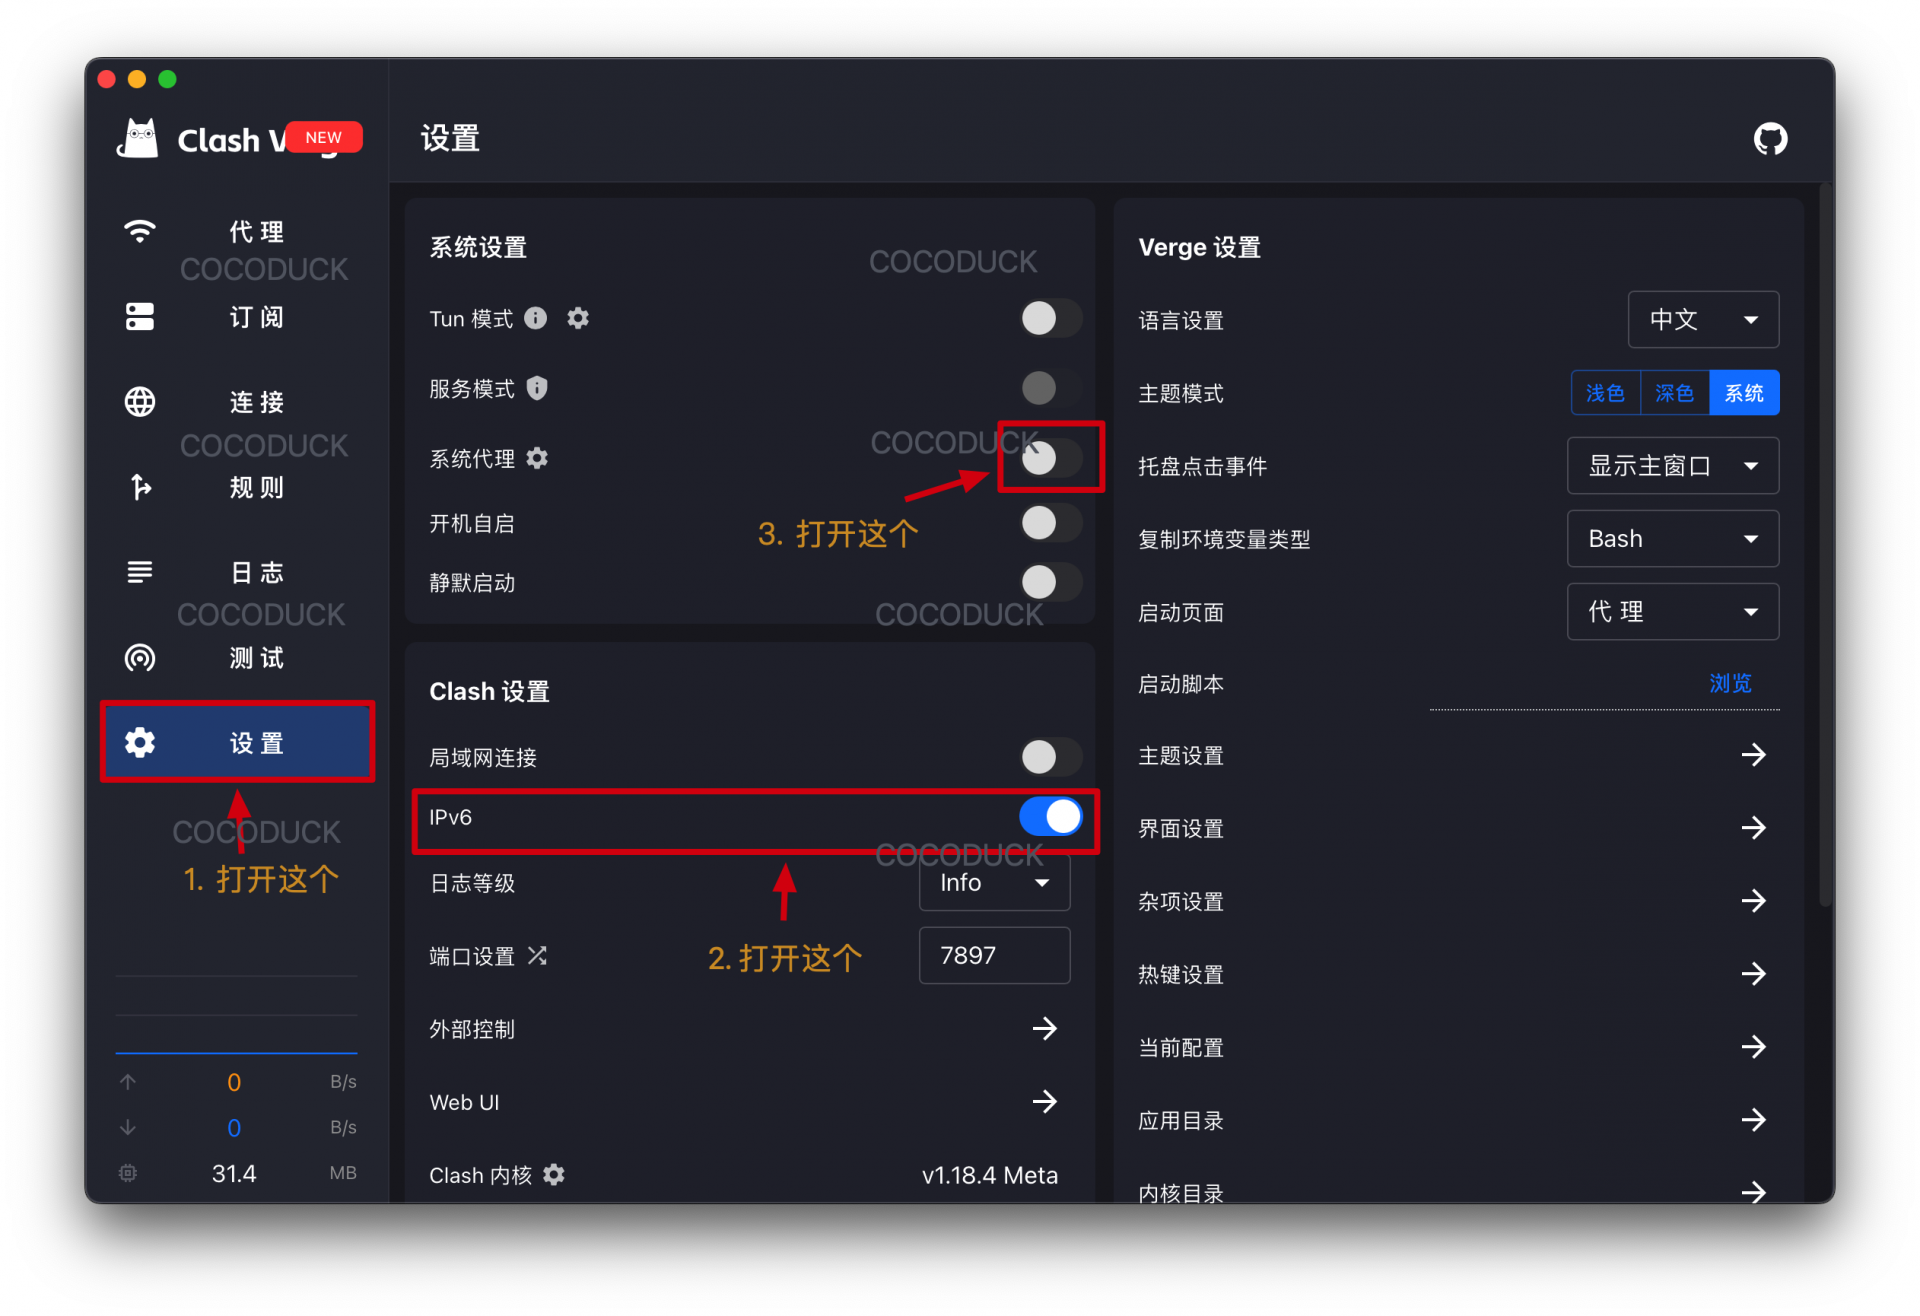
Task: Open the 日志等级 Info dropdown
Action: pos(994,883)
